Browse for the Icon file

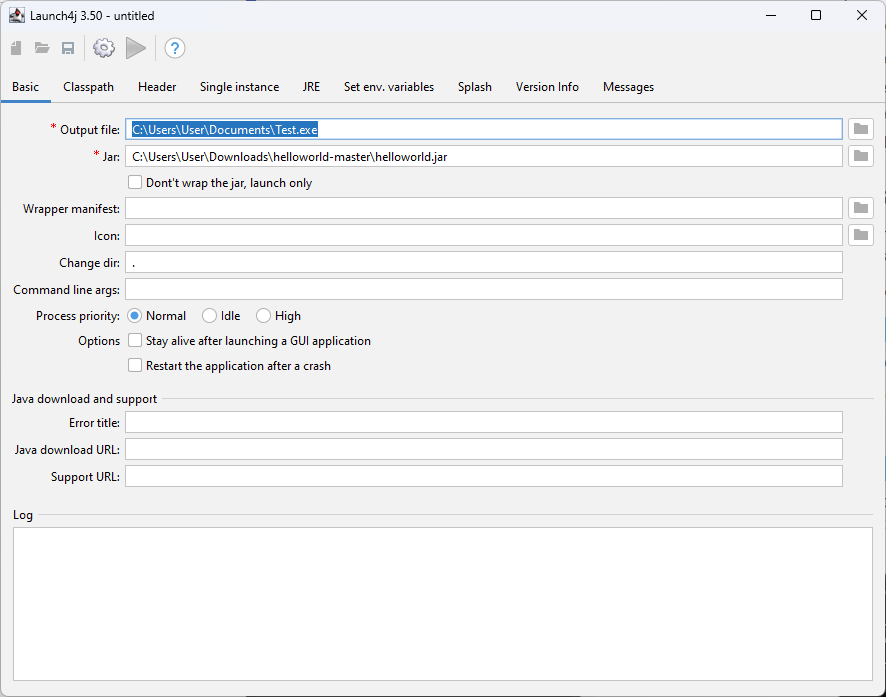(861, 235)
